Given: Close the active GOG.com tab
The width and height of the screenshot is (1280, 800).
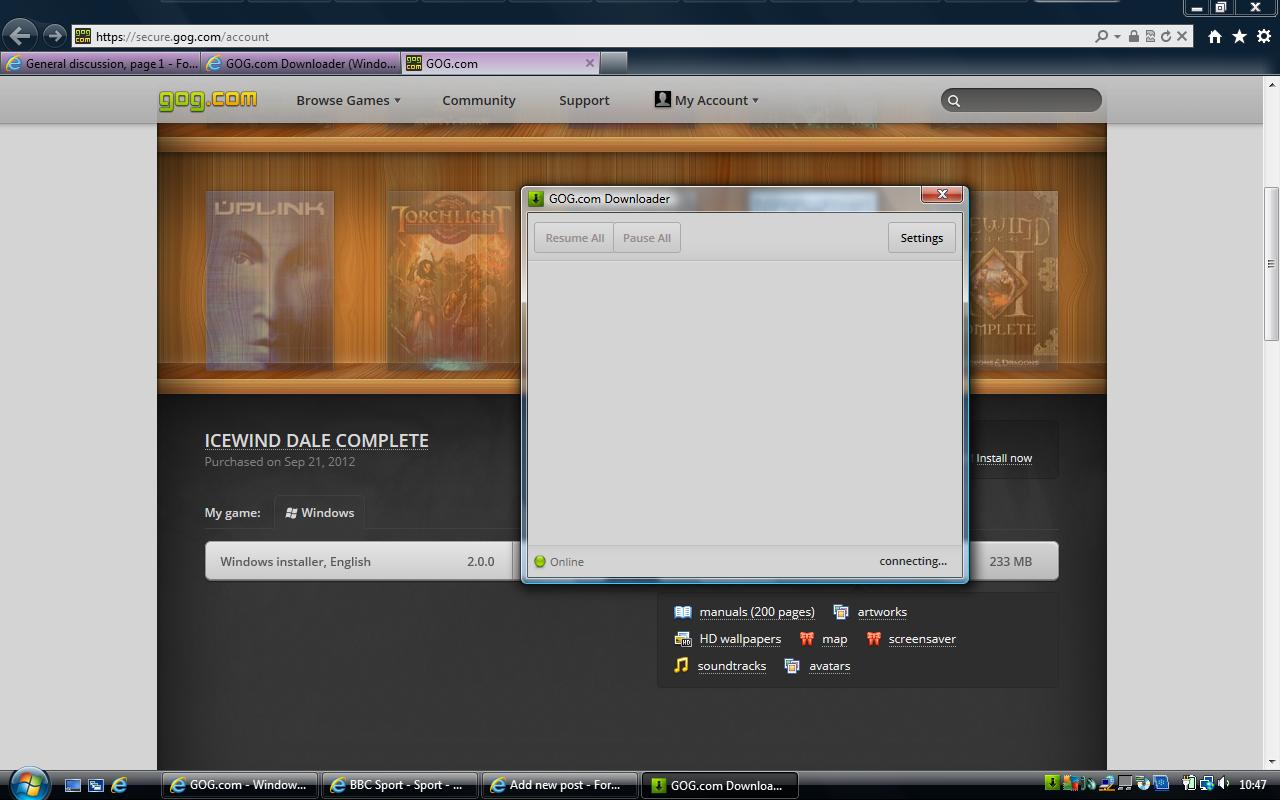Looking at the screenshot, I should (589, 63).
